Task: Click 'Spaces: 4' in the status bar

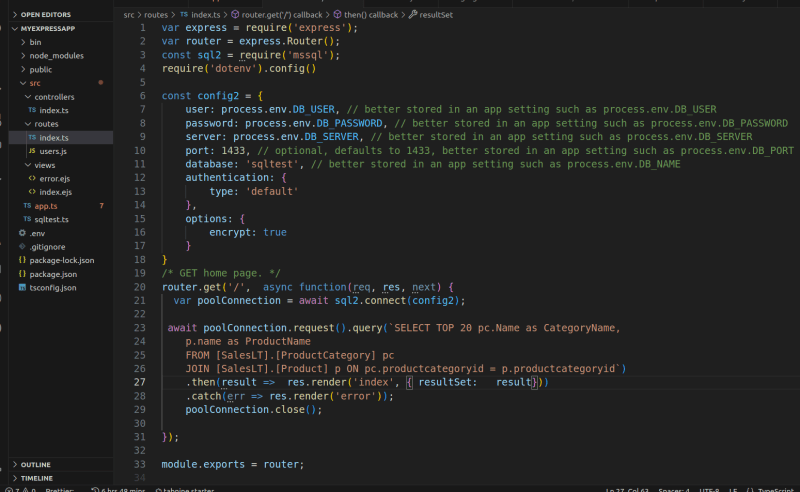Action: coord(673,490)
